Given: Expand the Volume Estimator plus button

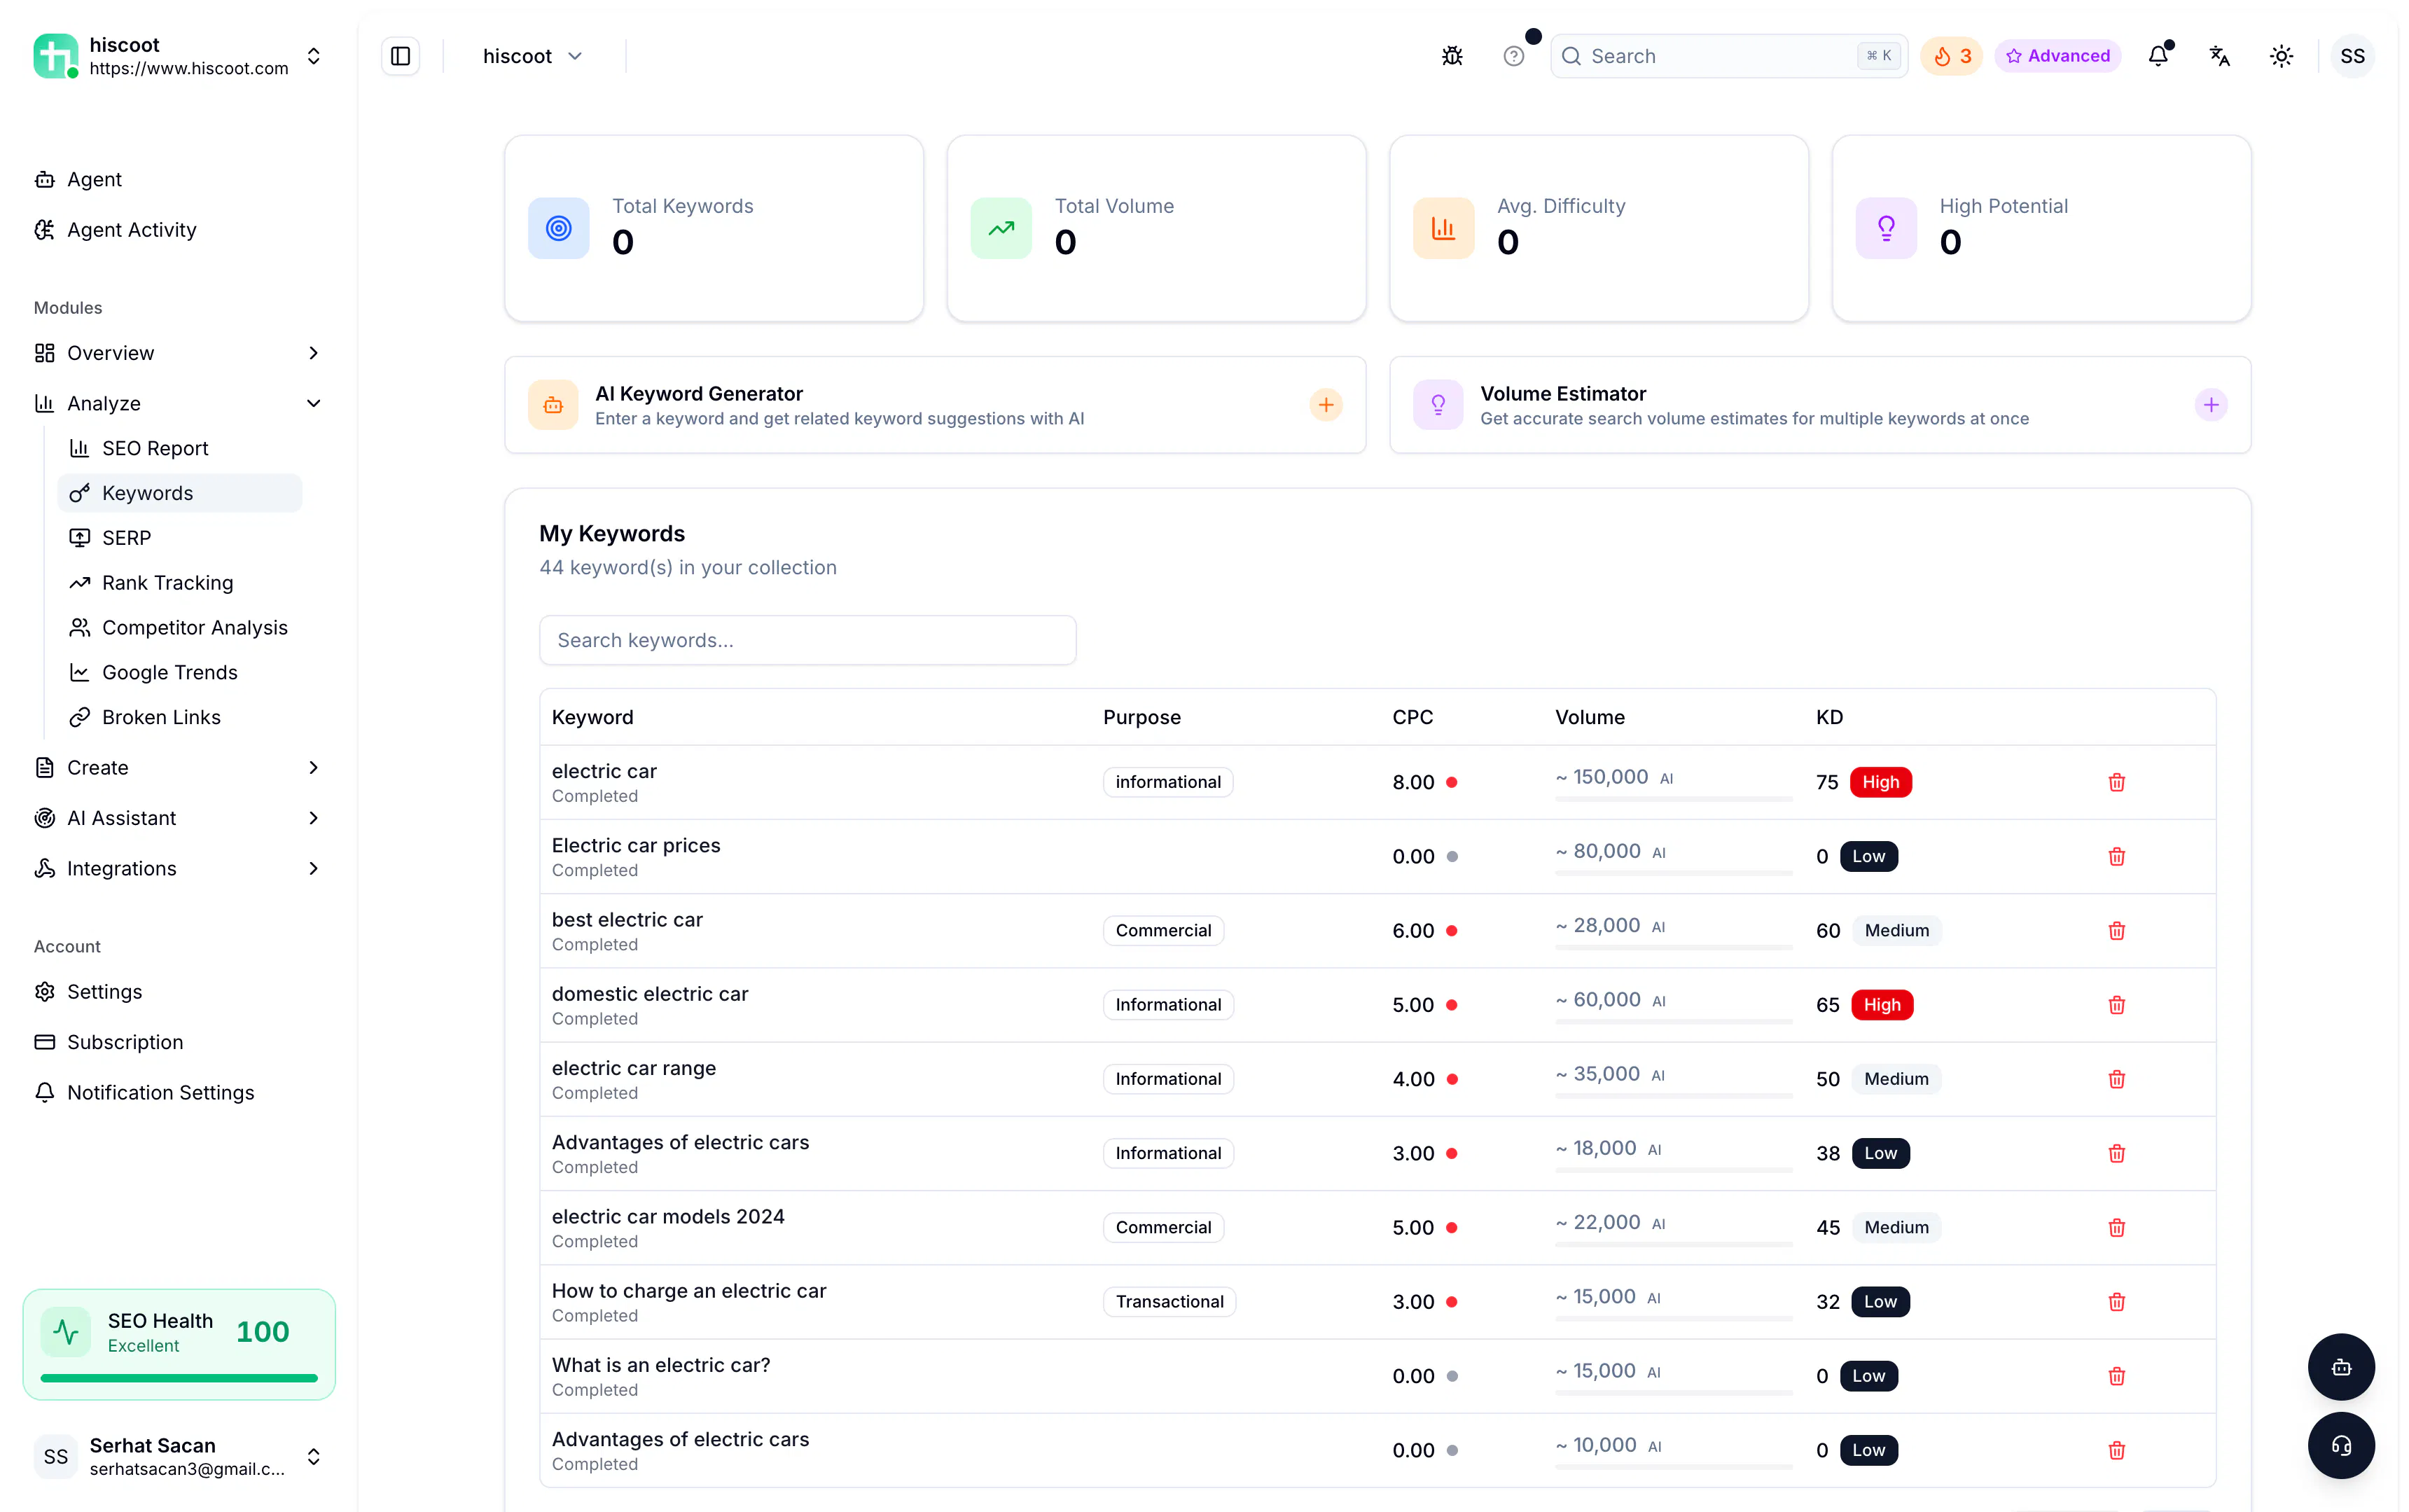Looking at the screenshot, I should click(x=2210, y=405).
